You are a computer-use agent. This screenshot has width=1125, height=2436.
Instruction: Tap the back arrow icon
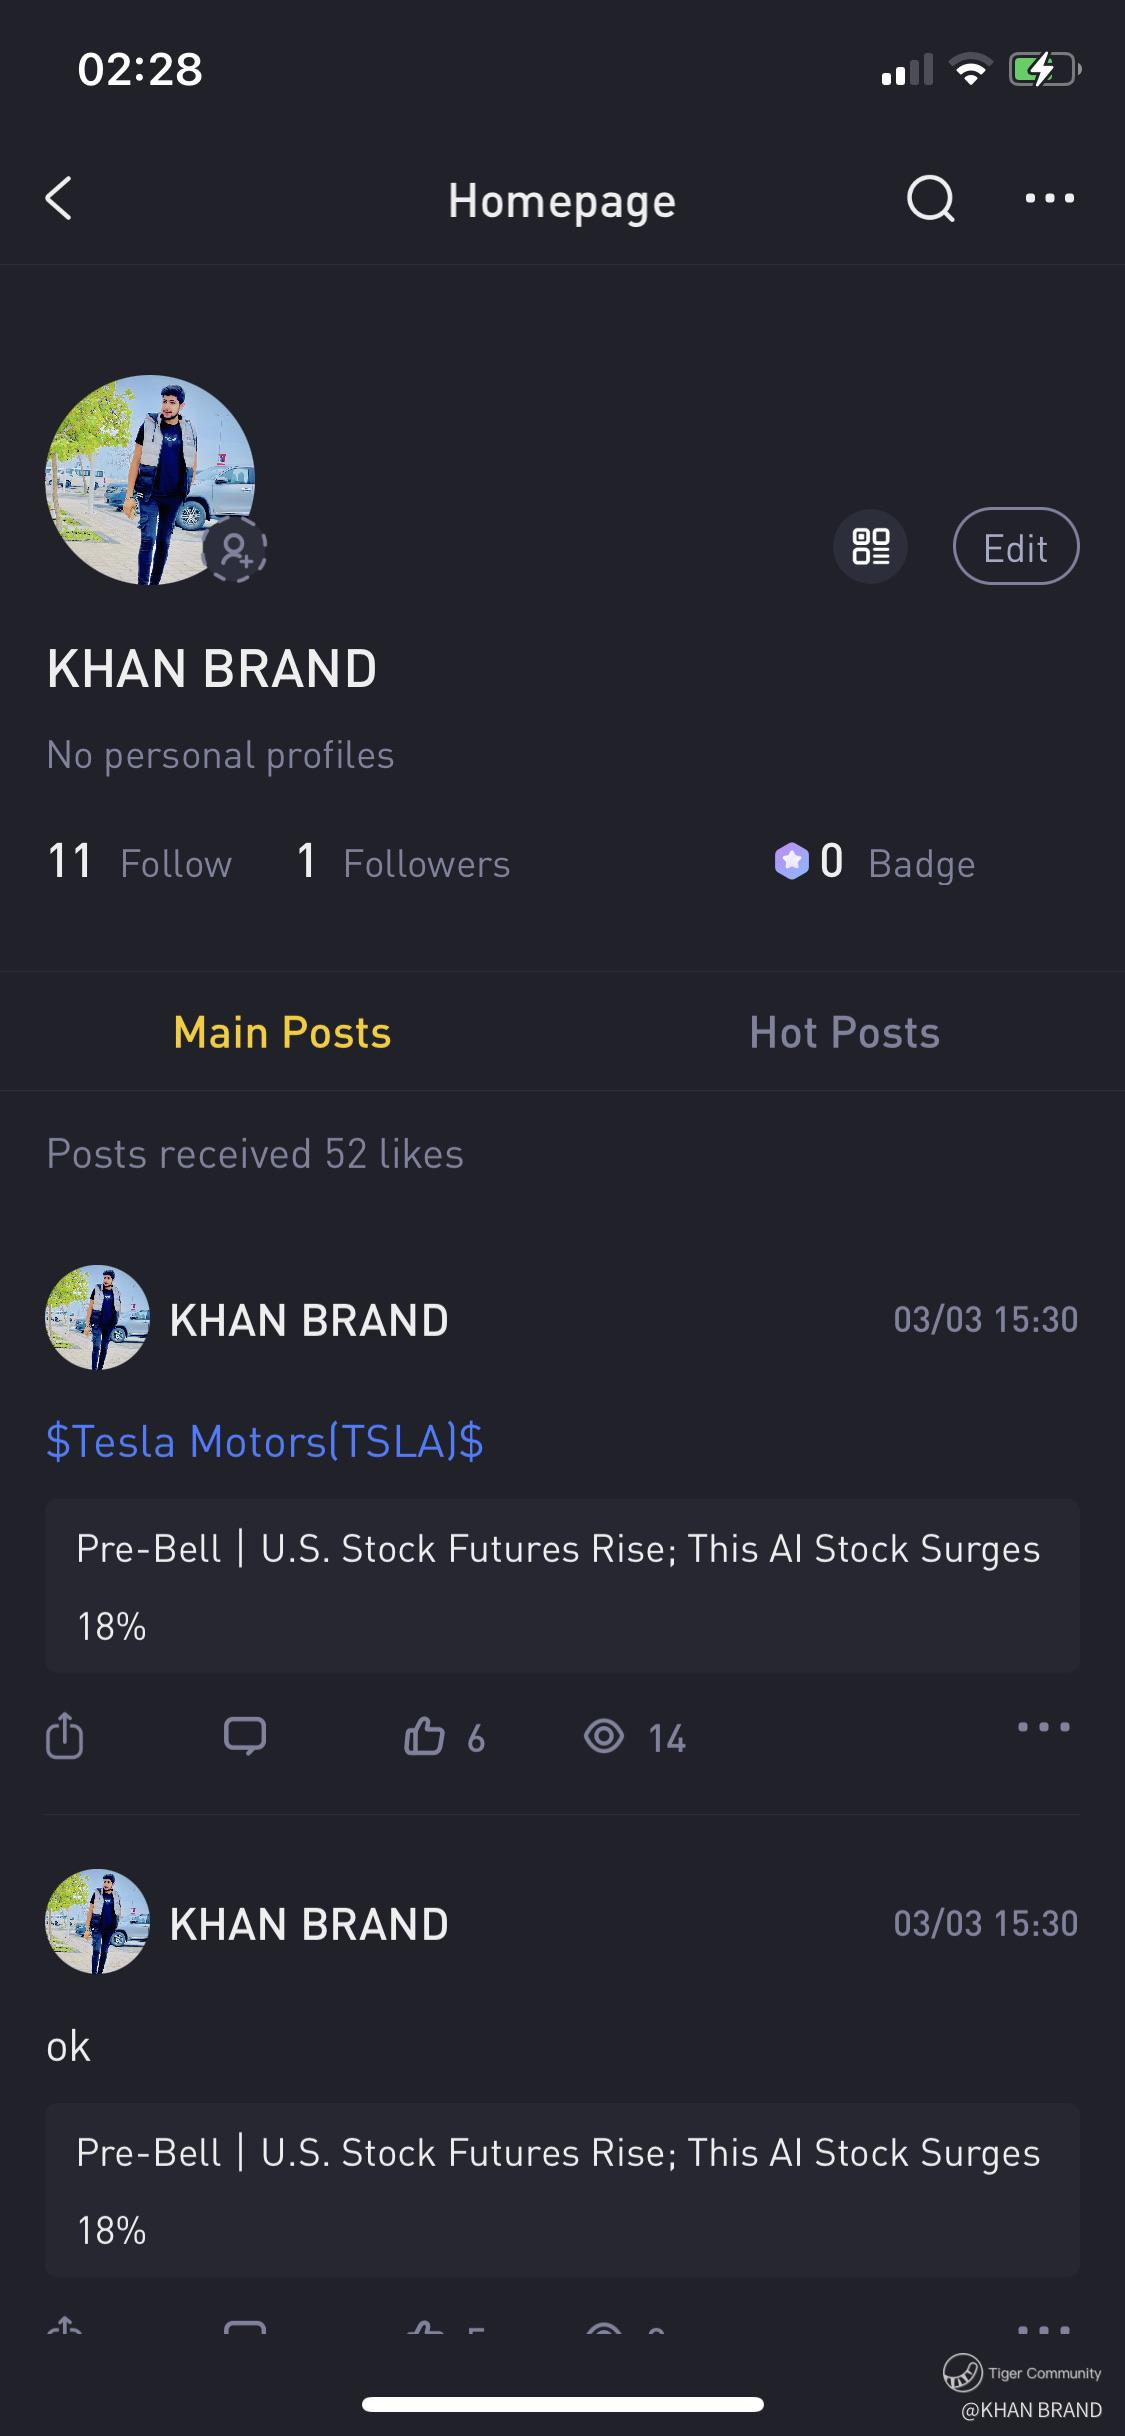[60, 198]
